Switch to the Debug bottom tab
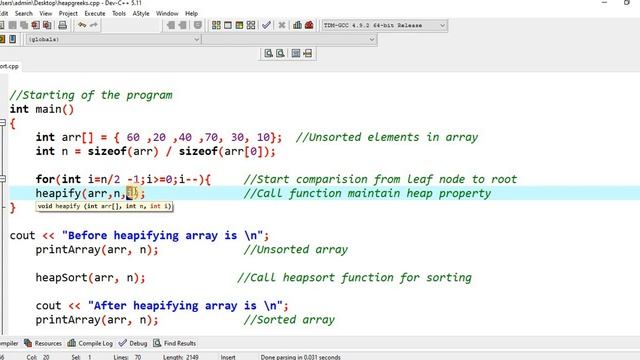The height and width of the screenshot is (360, 640). tap(133, 343)
